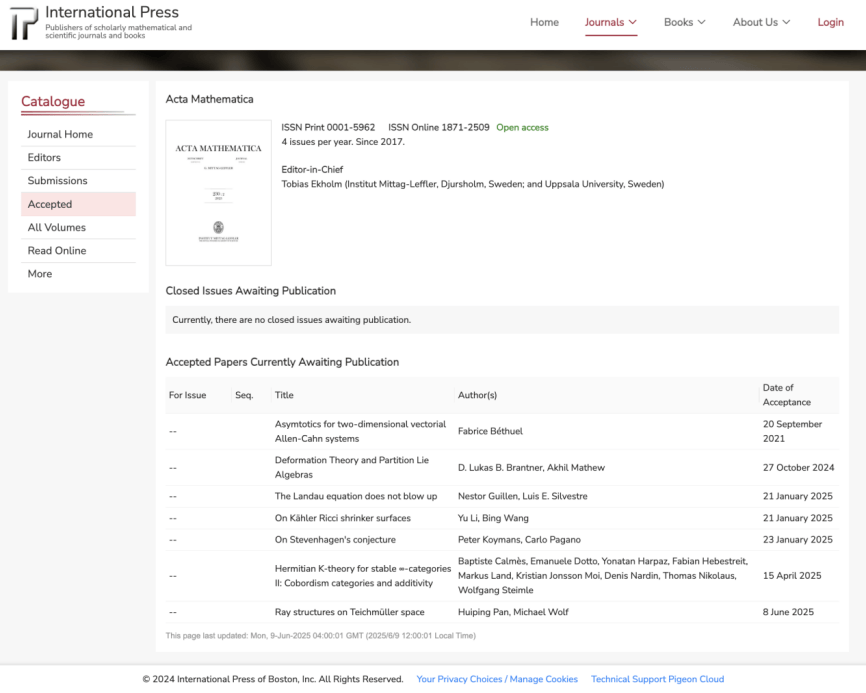Image resolution: width=866 pixels, height=693 pixels.
Task: Click More in the Catalogue sidebar
Action: click(x=40, y=274)
